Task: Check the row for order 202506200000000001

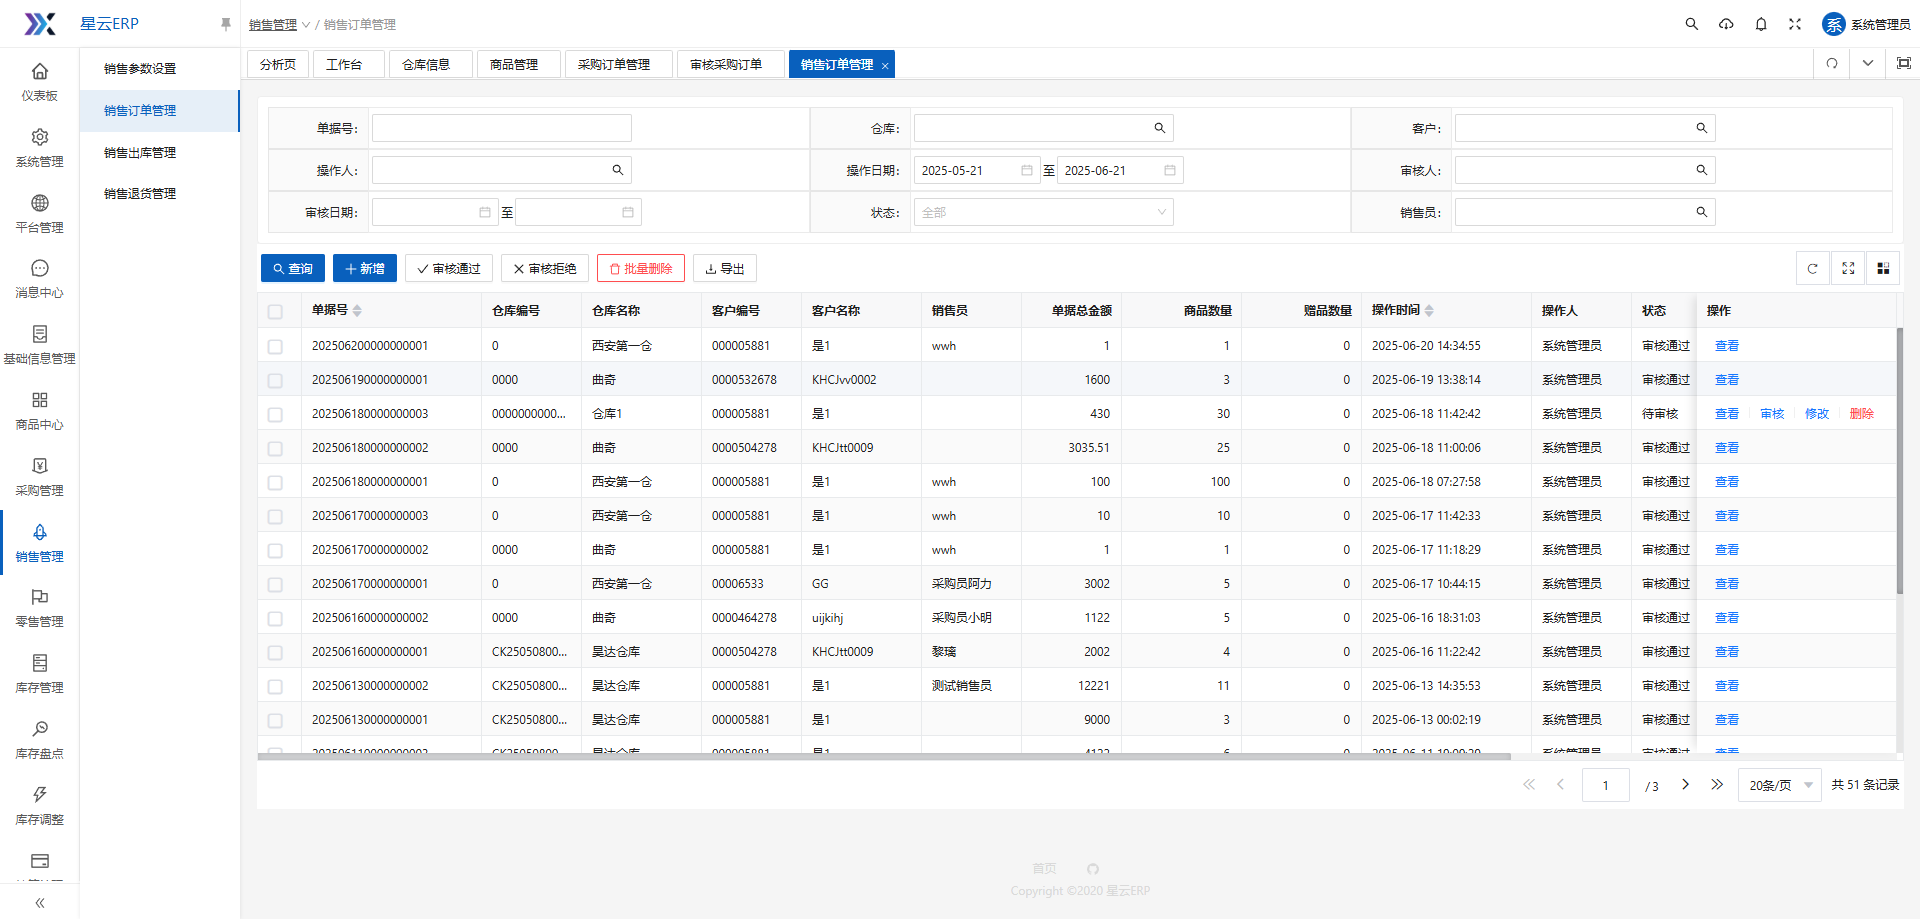Action: pos(275,346)
